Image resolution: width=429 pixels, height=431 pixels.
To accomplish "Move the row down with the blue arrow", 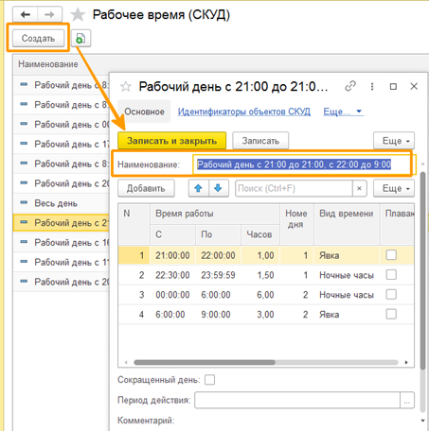I will click(218, 188).
